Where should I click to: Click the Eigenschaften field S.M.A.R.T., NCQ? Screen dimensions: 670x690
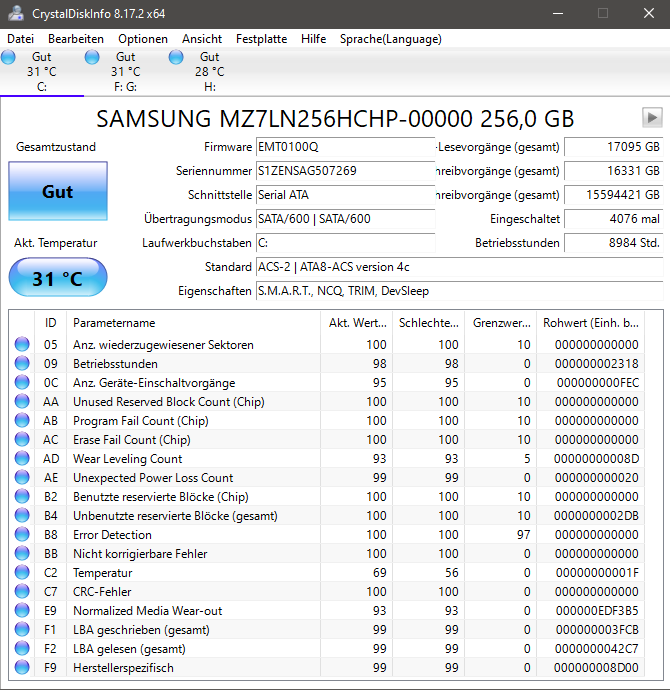click(459, 291)
